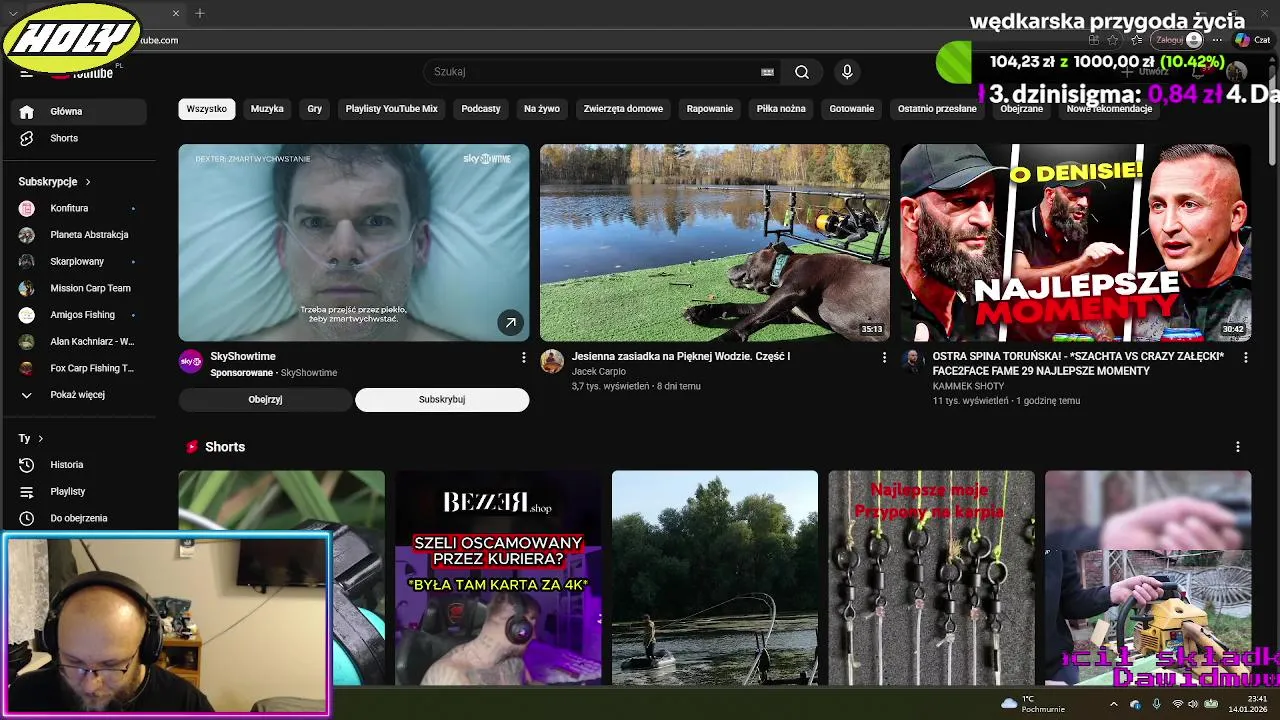Open a new browser tab with plus
This screenshot has height=720, width=1280.
tap(200, 13)
